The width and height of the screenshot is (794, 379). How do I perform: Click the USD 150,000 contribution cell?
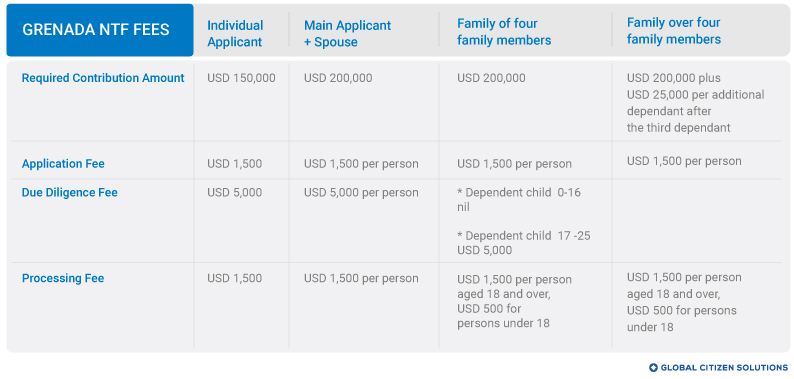(x=242, y=78)
